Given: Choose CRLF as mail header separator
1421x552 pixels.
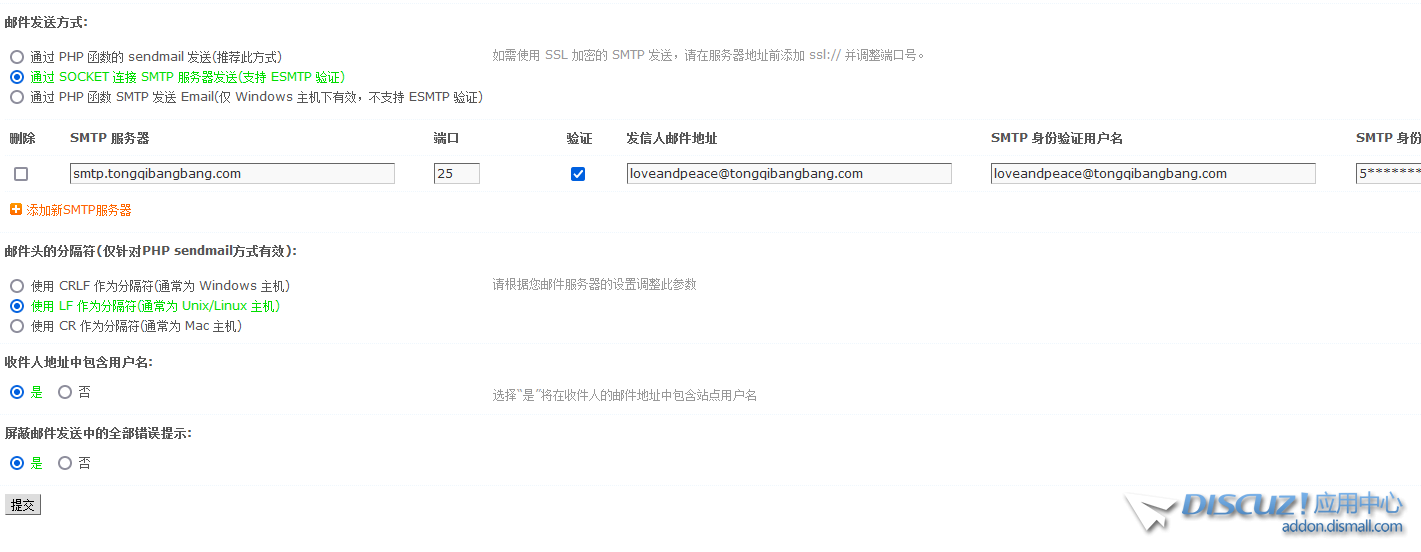Looking at the screenshot, I should (17, 286).
